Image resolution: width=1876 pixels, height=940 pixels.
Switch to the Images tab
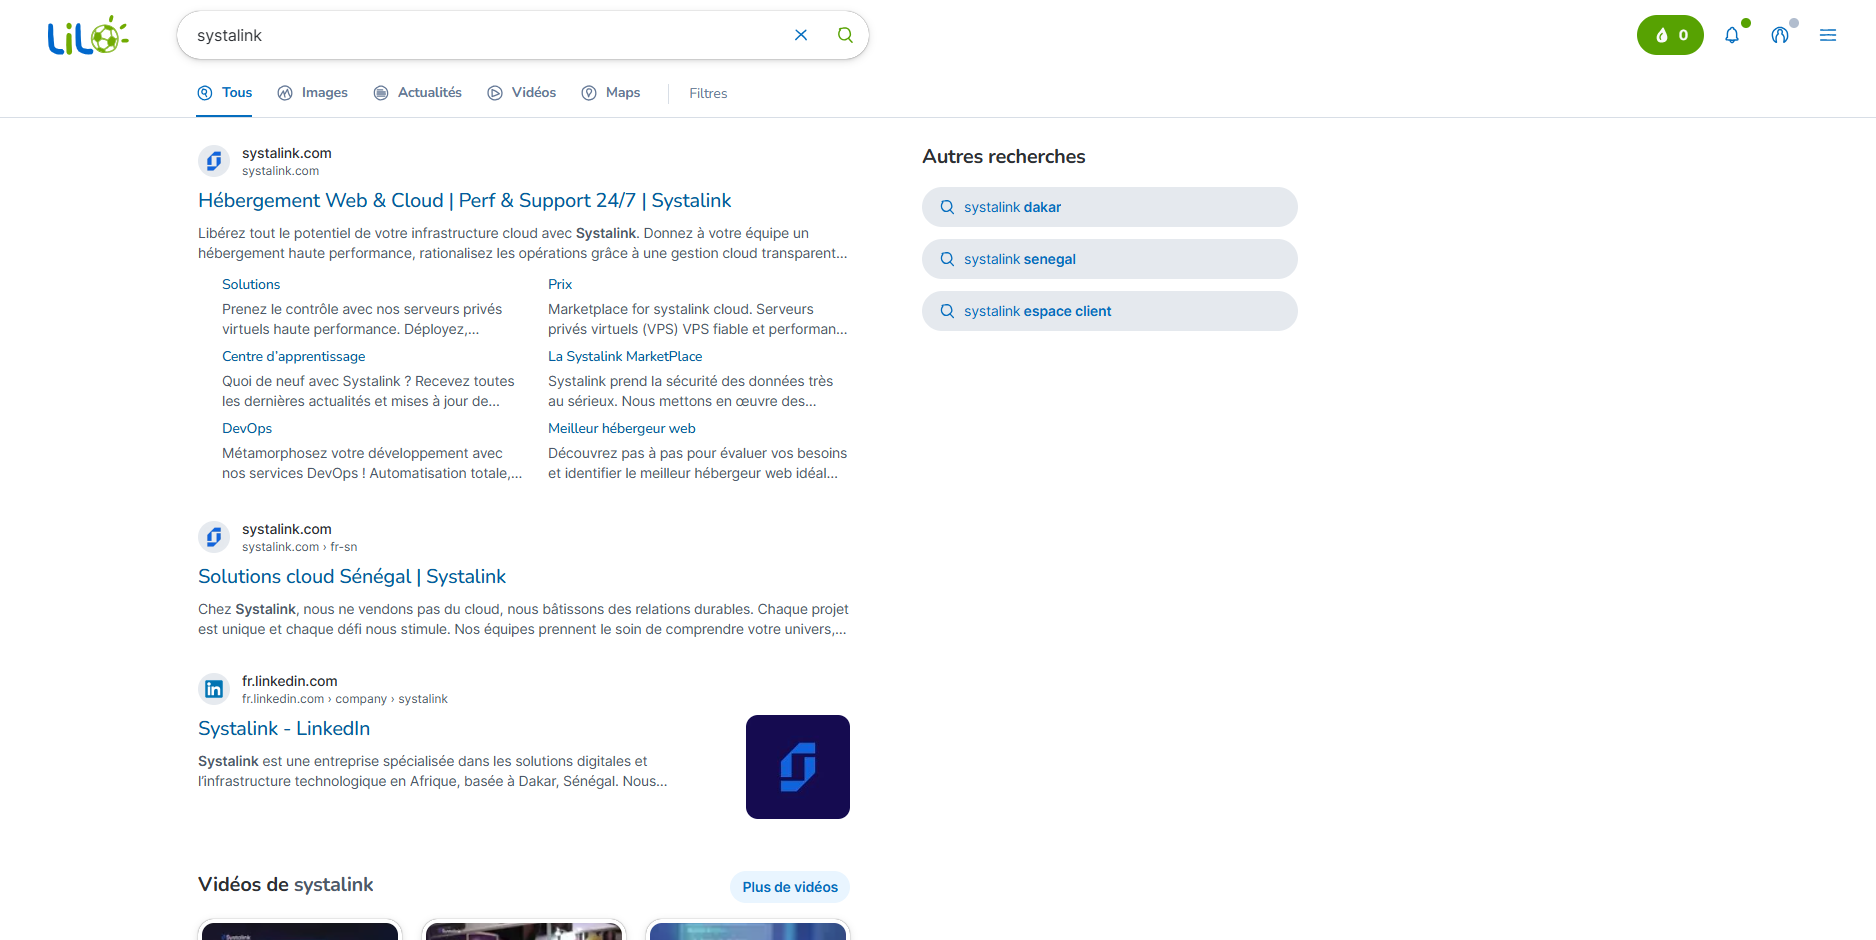pyautogui.click(x=313, y=93)
